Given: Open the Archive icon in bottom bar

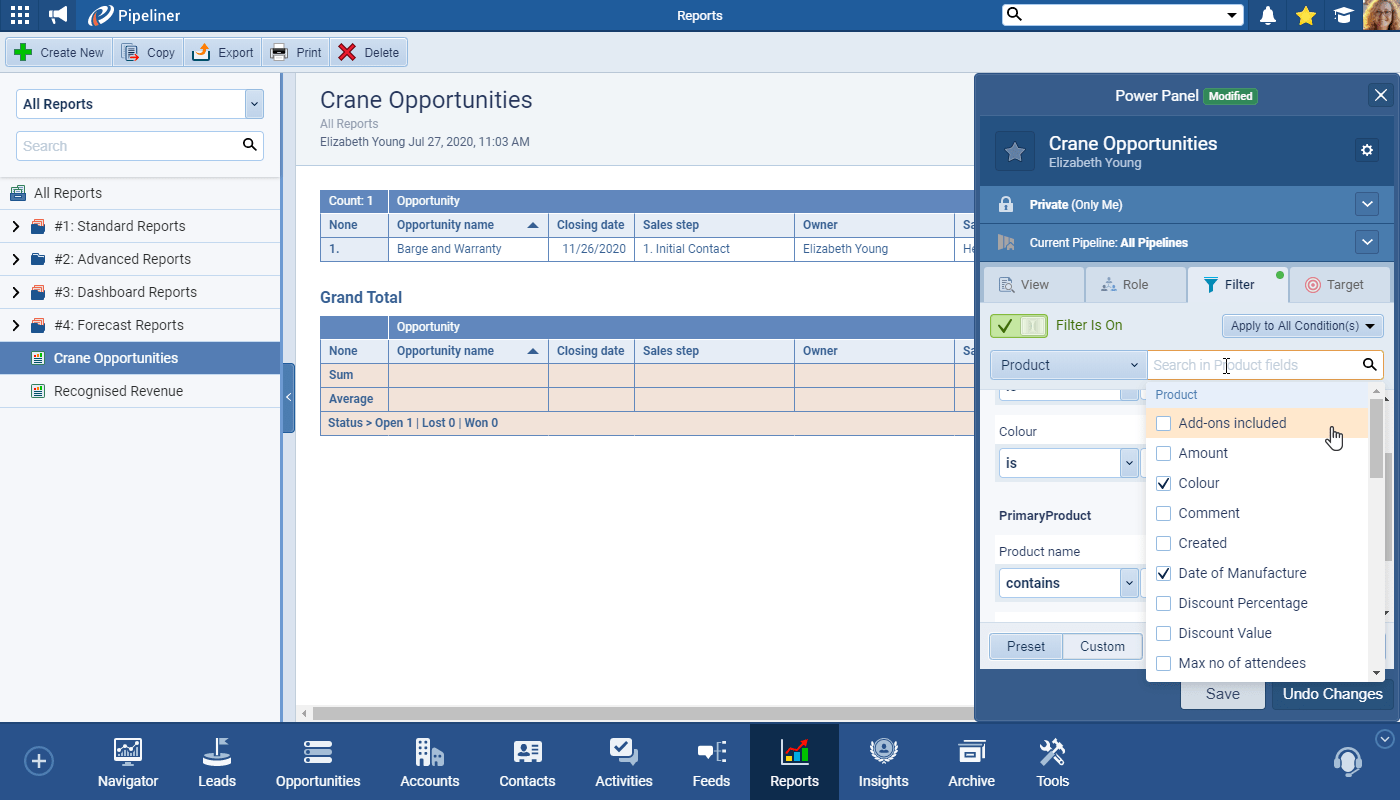Looking at the screenshot, I should tap(971, 762).
